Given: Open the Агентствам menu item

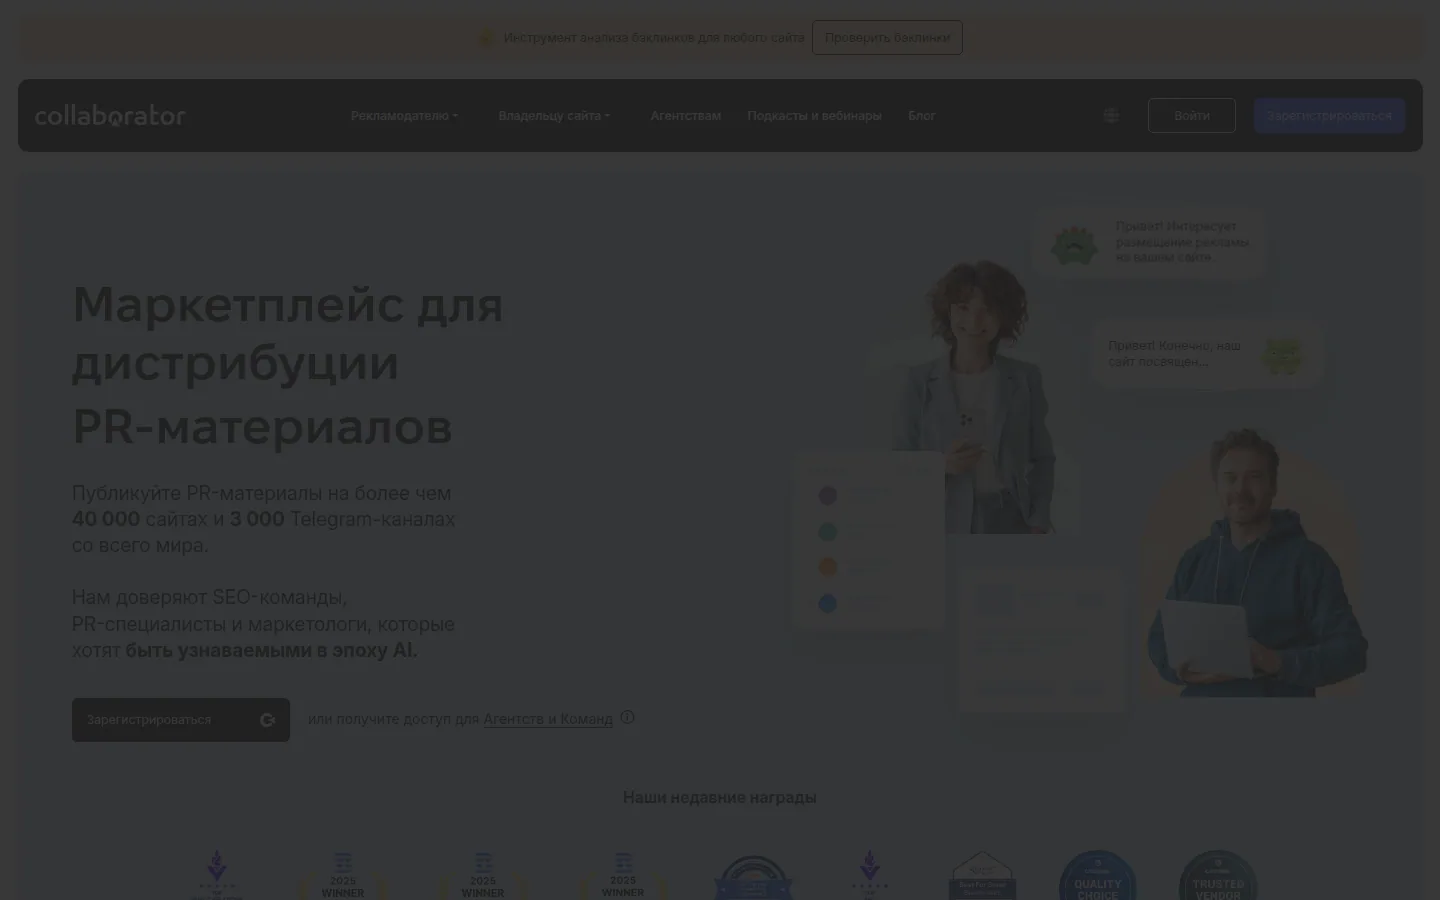Looking at the screenshot, I should pos(685,116).
